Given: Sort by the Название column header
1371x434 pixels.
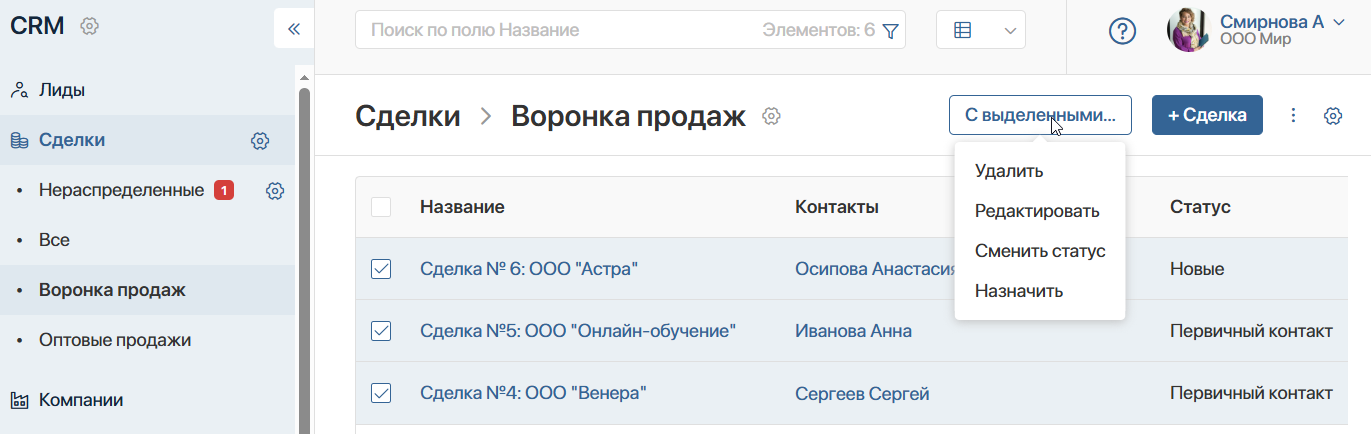Looking at the screenshot, I should click(x=462, y=207).
